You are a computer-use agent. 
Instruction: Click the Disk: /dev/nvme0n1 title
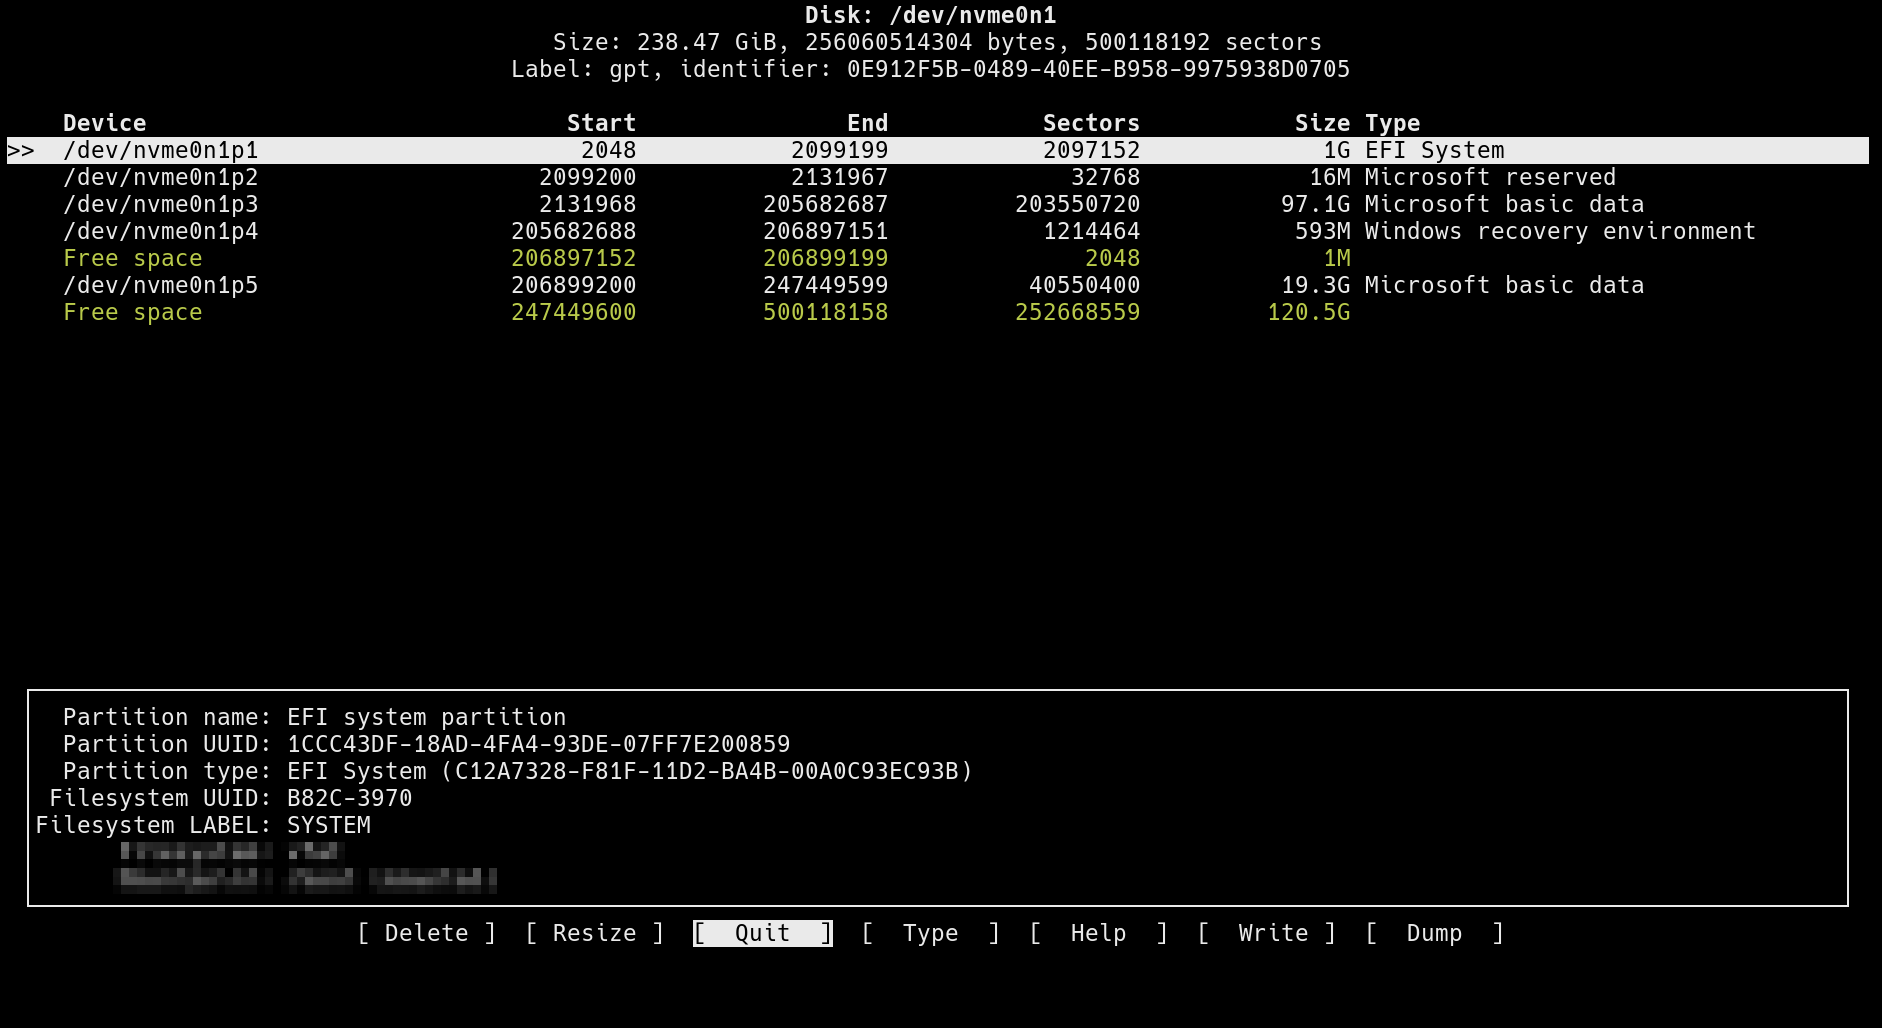coord(930,15)
